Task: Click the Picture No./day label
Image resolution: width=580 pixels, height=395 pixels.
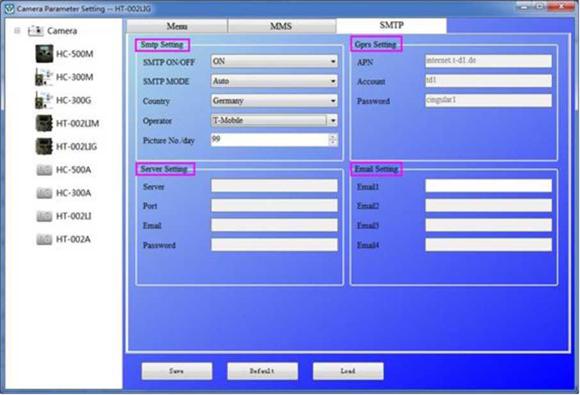Action: tap(169, 141)
